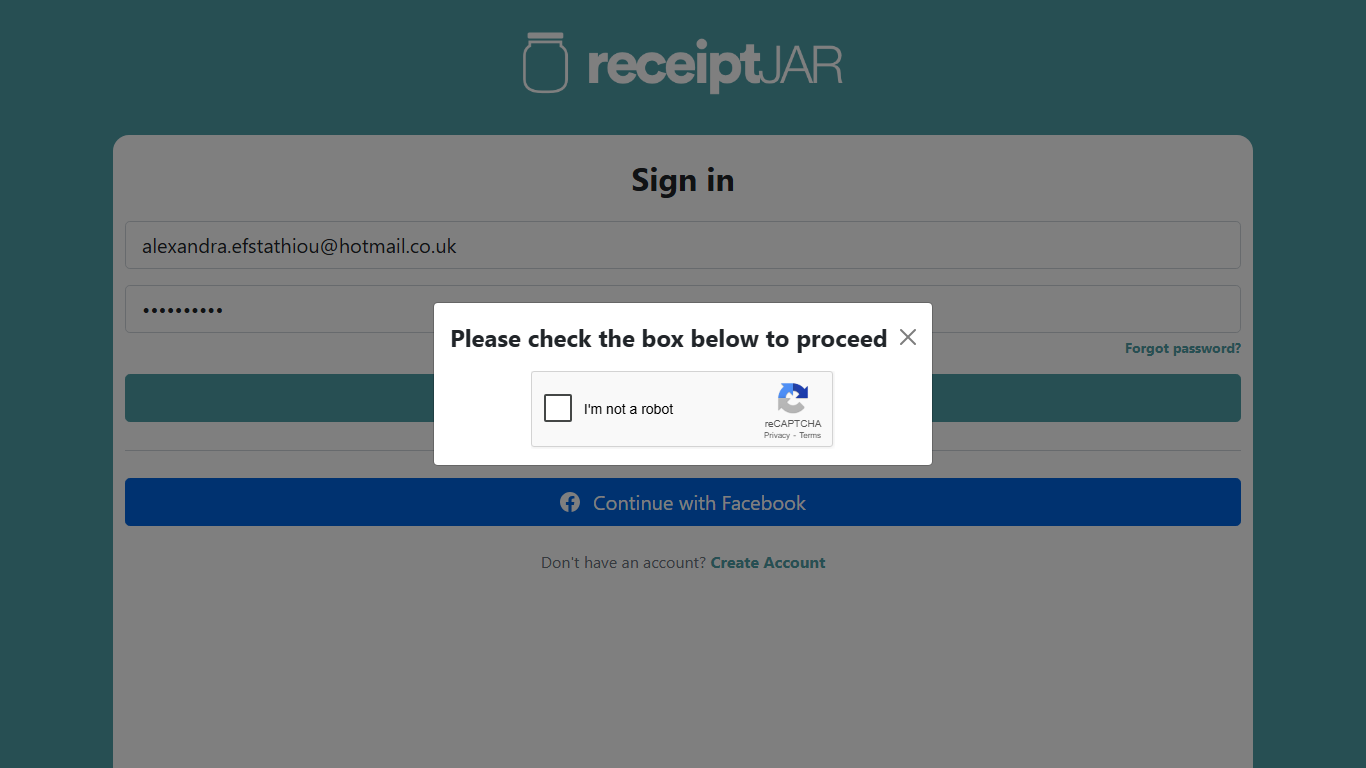Close the captcha dialog with the X
This screenshot has width=1366, height=768.
pyautogui.click(x=907, y=337)
